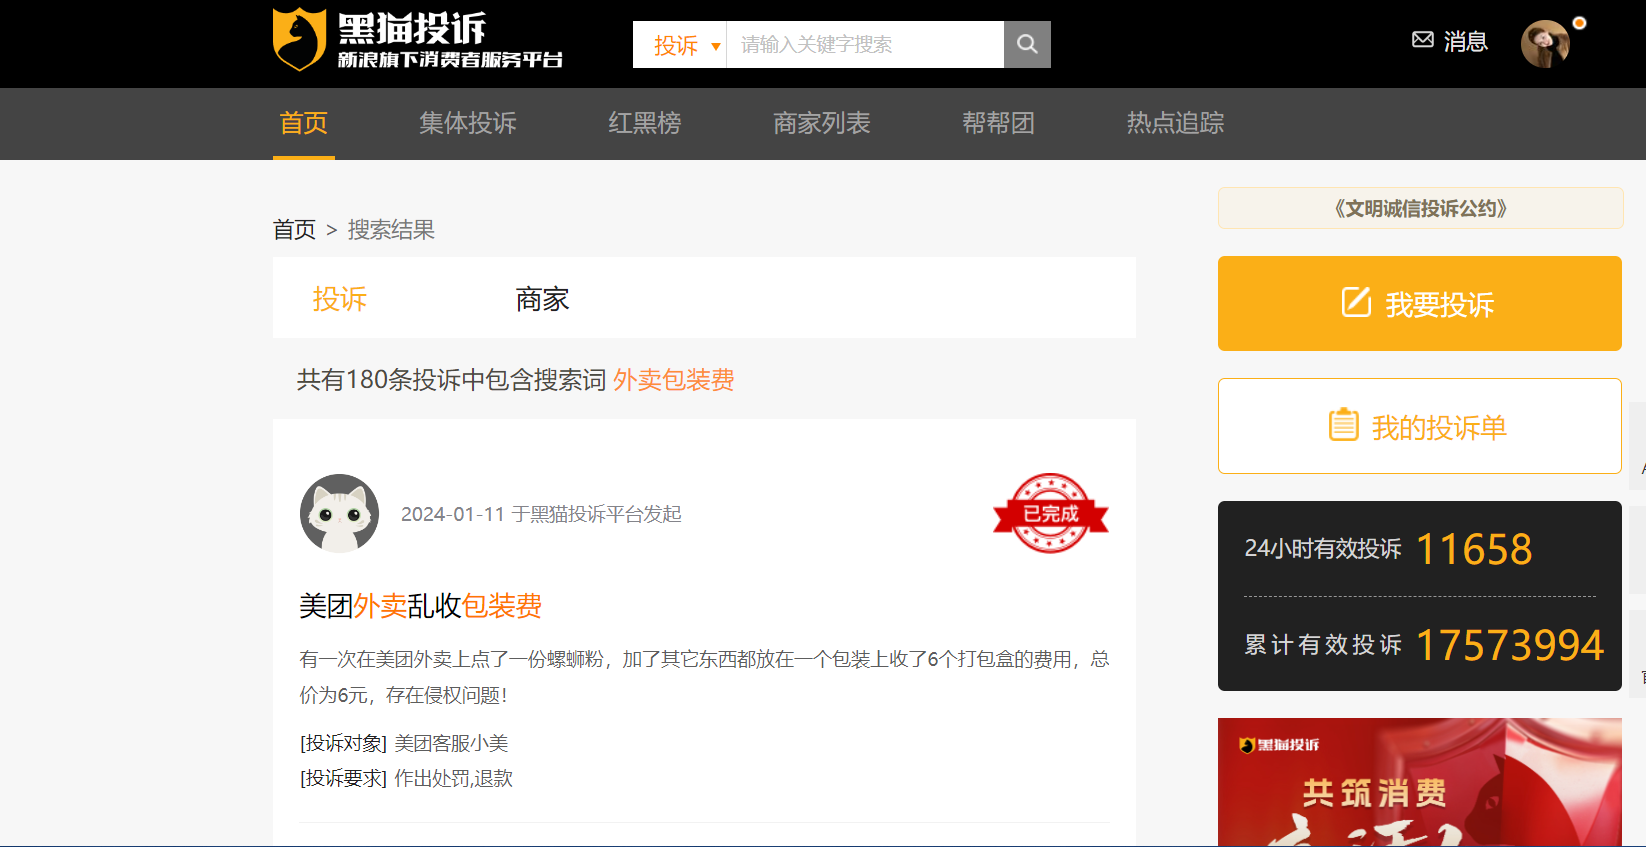
Task: Open the 我的投诉单 button
Action: click(x=1420, y=426)
